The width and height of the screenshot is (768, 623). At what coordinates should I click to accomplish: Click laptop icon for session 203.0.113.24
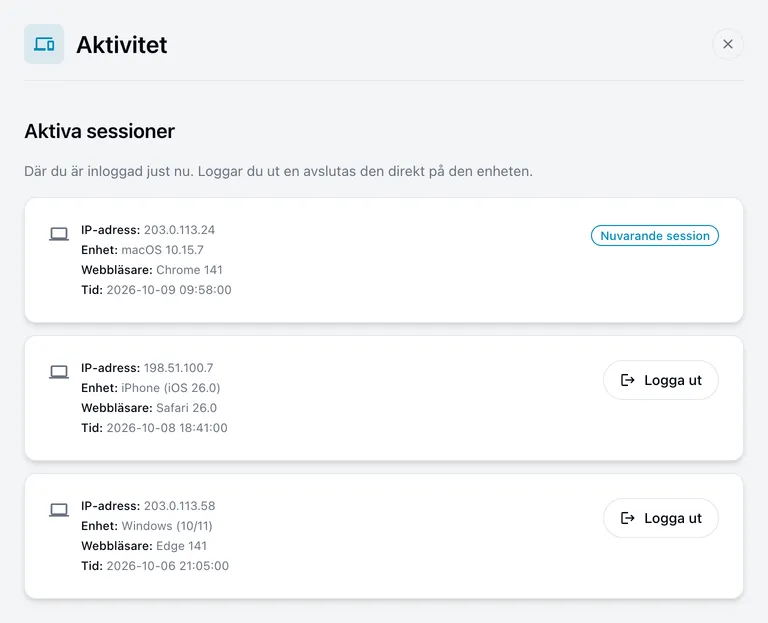59,234
